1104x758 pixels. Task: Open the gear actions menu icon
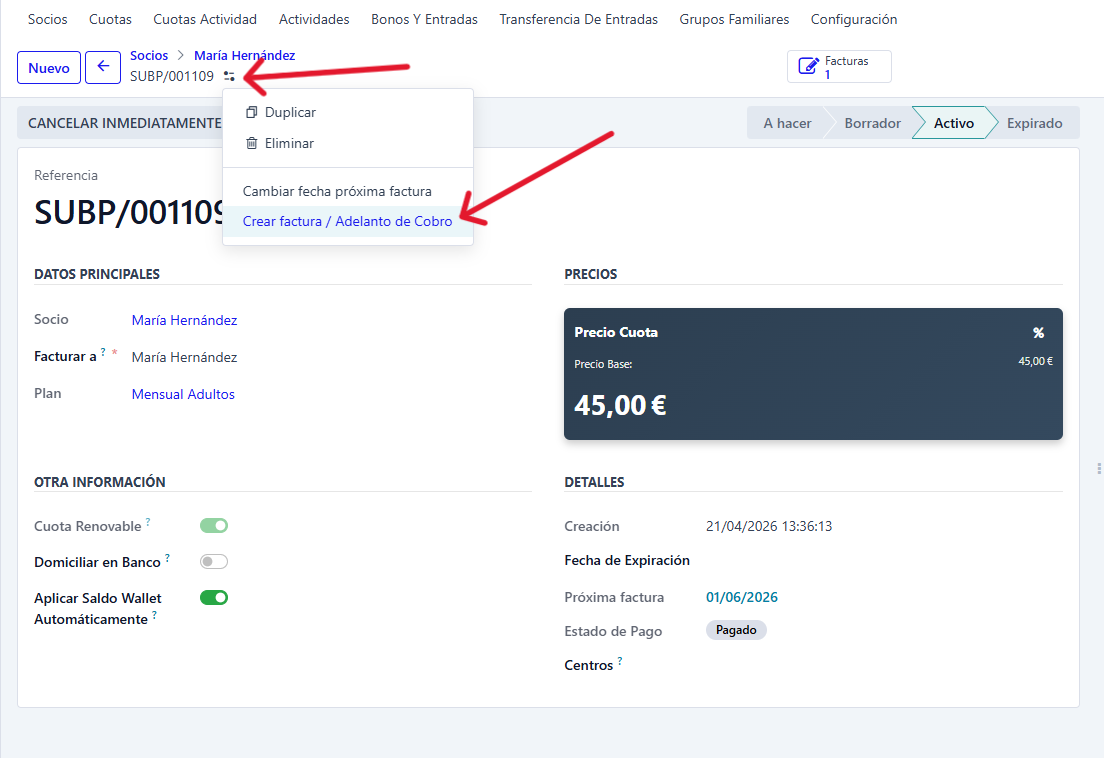coord(230,76)
